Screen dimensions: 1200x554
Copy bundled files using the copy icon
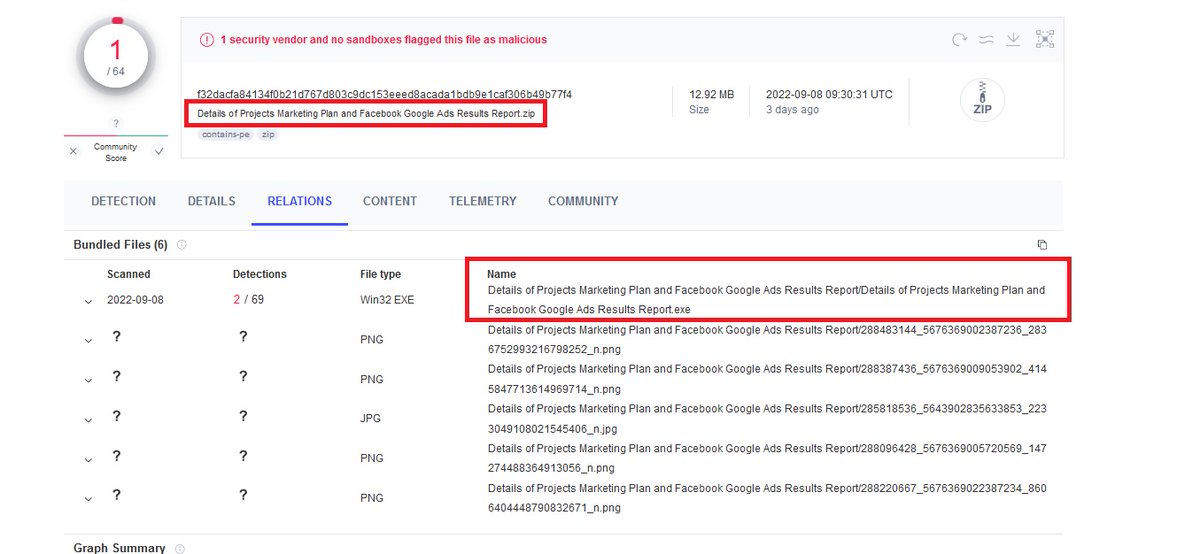1042,245
